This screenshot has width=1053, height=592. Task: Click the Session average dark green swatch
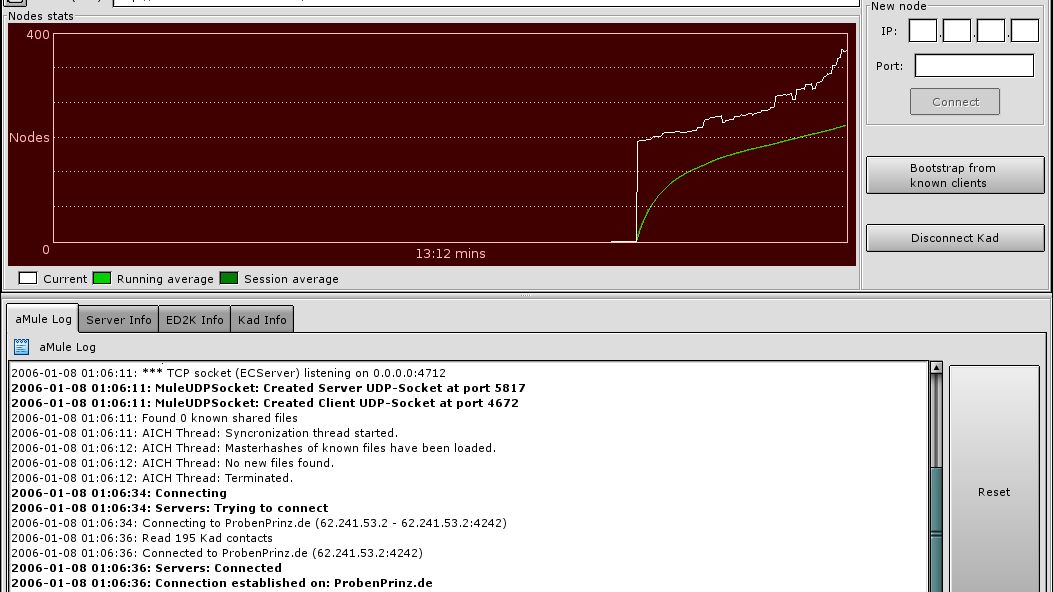(x=228, y=278)
